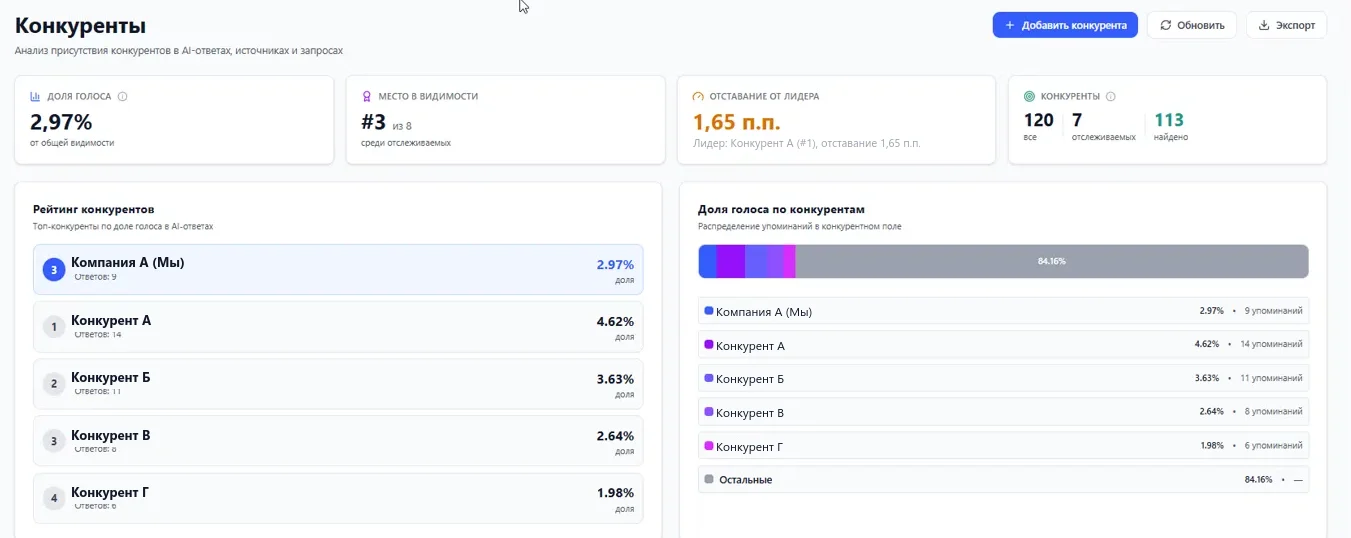The height and width of the screenshot is (538, 1351).
Task: Click 4.62% share value for Конкурент А
Action: tap(615, 321)
